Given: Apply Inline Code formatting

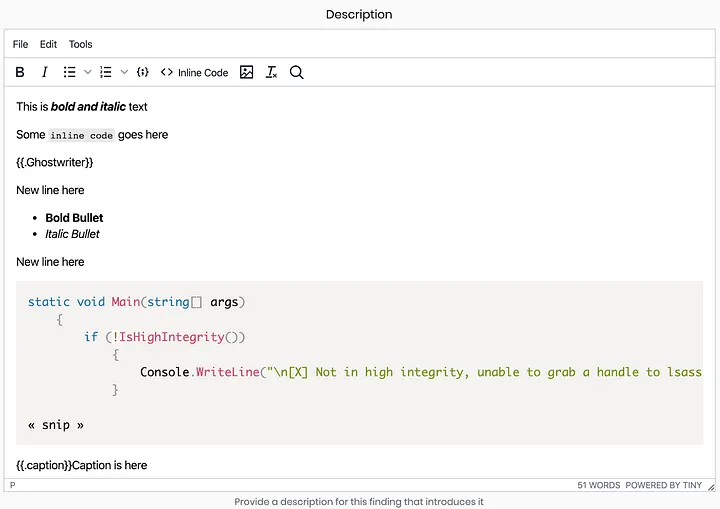Looking at the screenshot, I should tap(195, 72).
